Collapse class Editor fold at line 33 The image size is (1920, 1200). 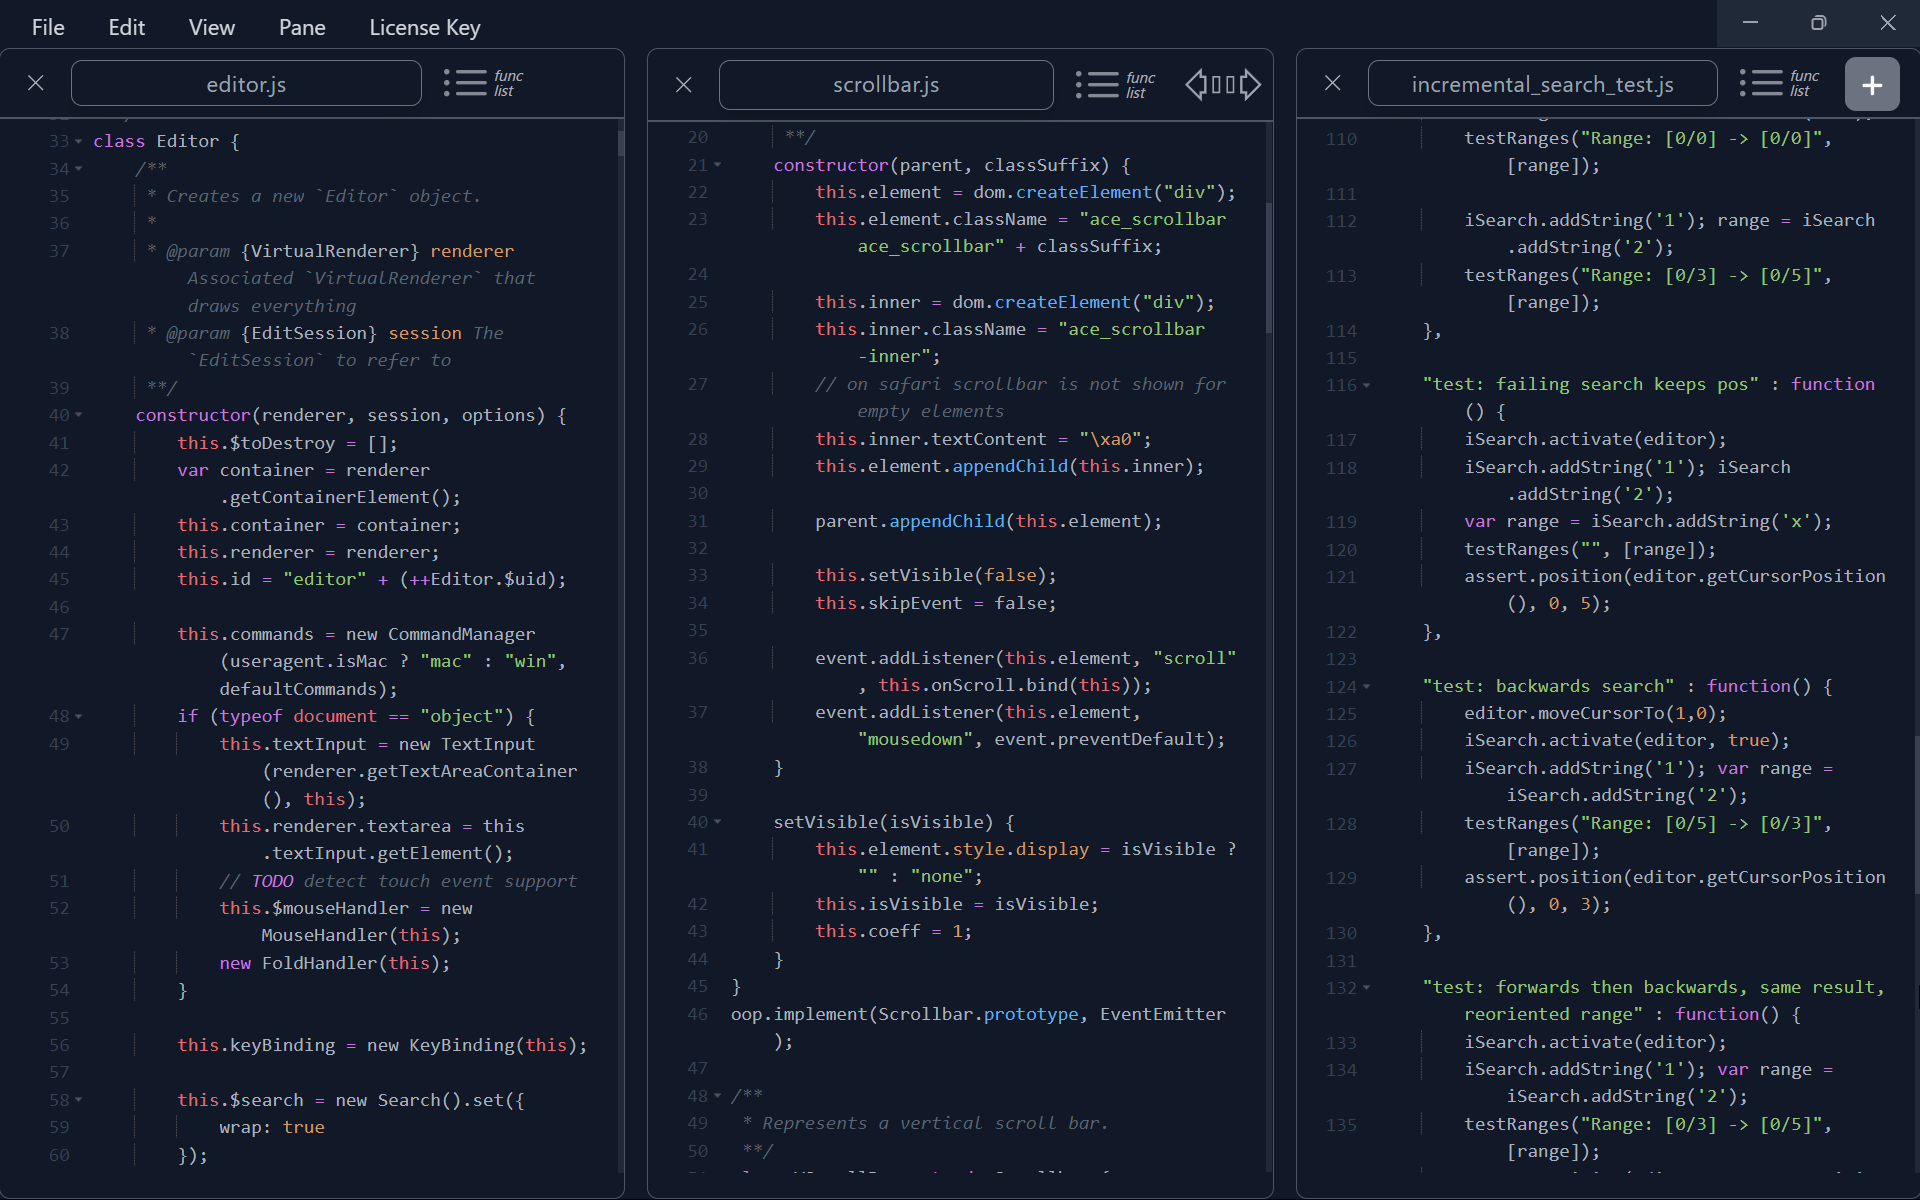coord(79,142)
